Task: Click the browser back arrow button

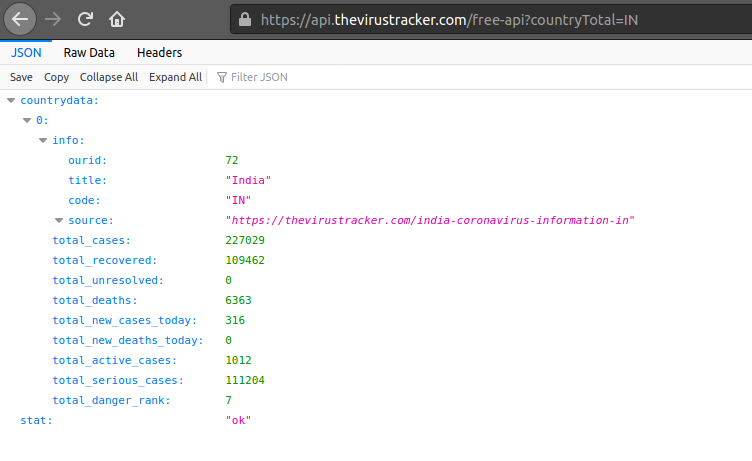Action: pyautogui.click(x=21, y=19)
